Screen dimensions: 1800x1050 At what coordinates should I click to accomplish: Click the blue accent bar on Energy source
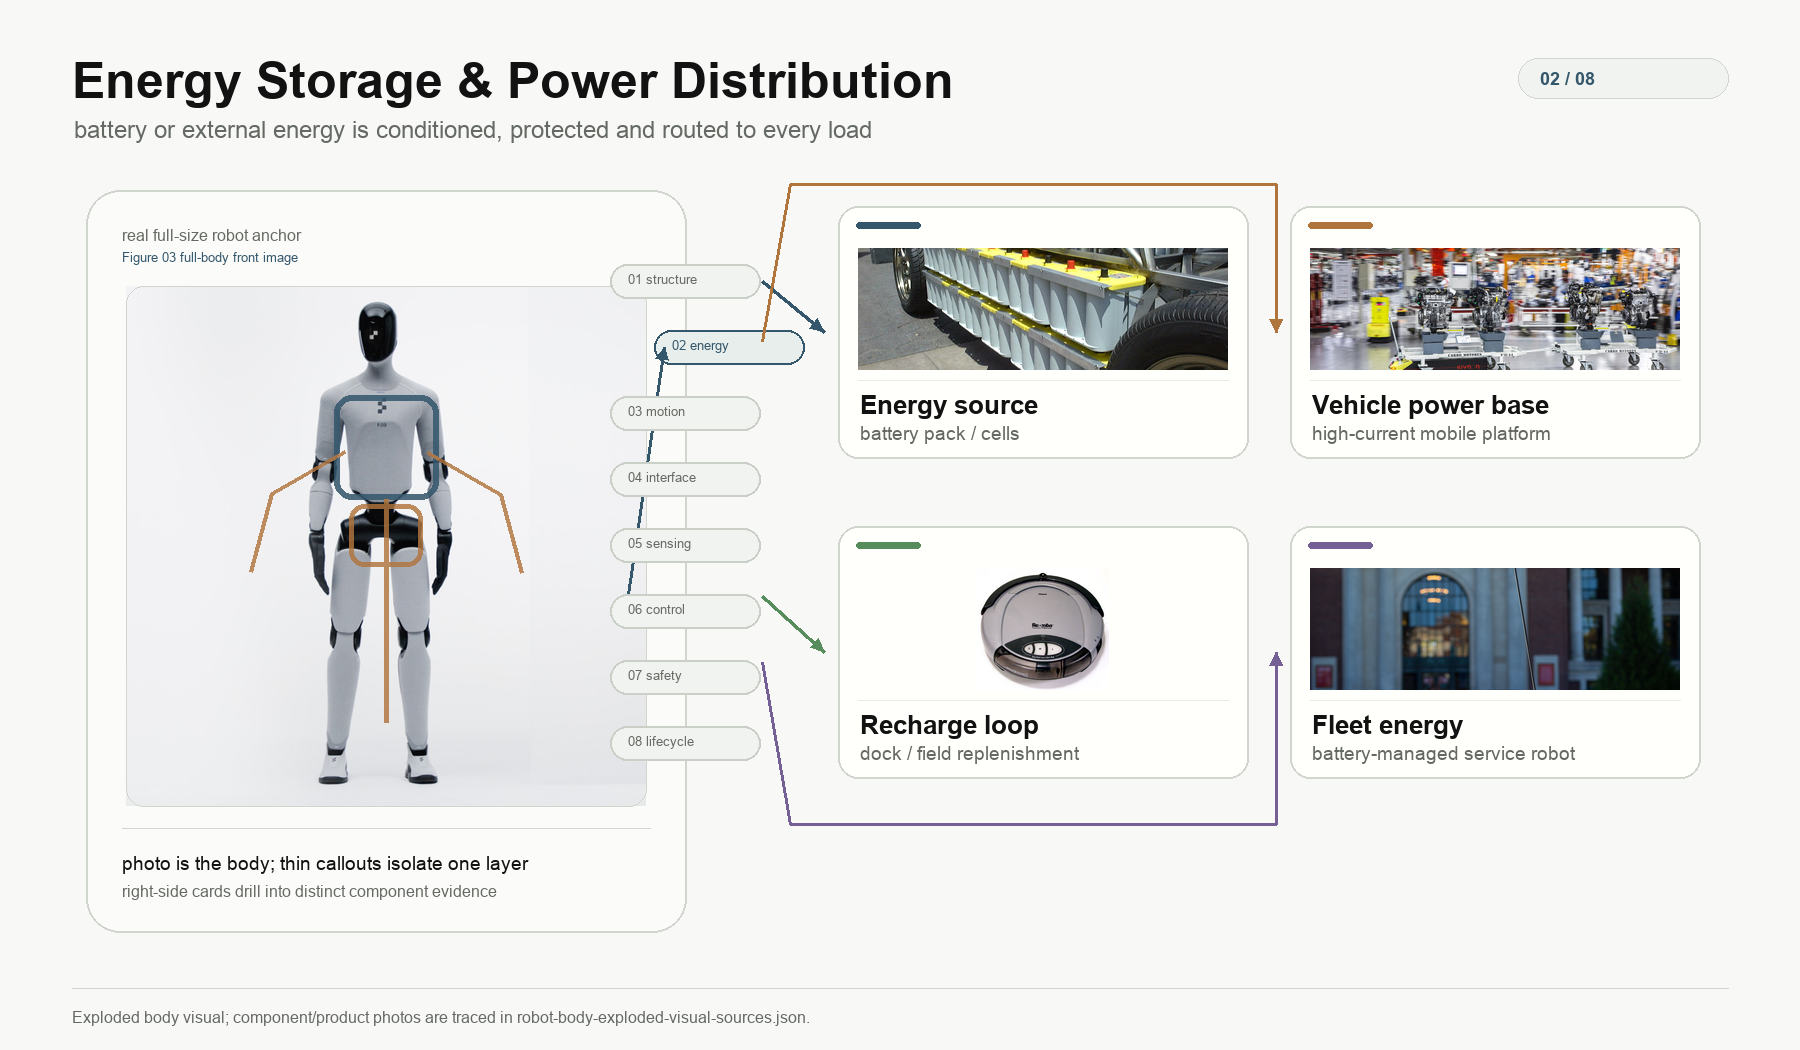click(x=888, y=226)
